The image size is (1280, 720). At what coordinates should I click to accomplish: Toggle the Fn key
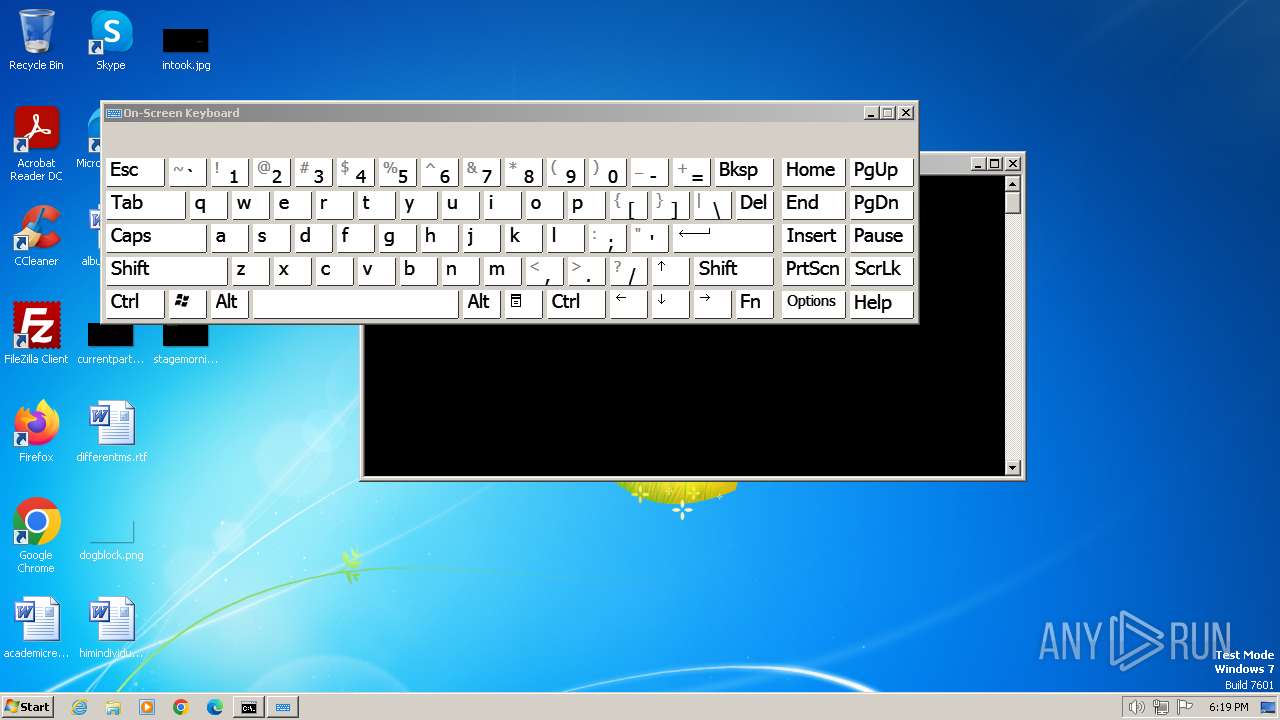coord(754,302)
